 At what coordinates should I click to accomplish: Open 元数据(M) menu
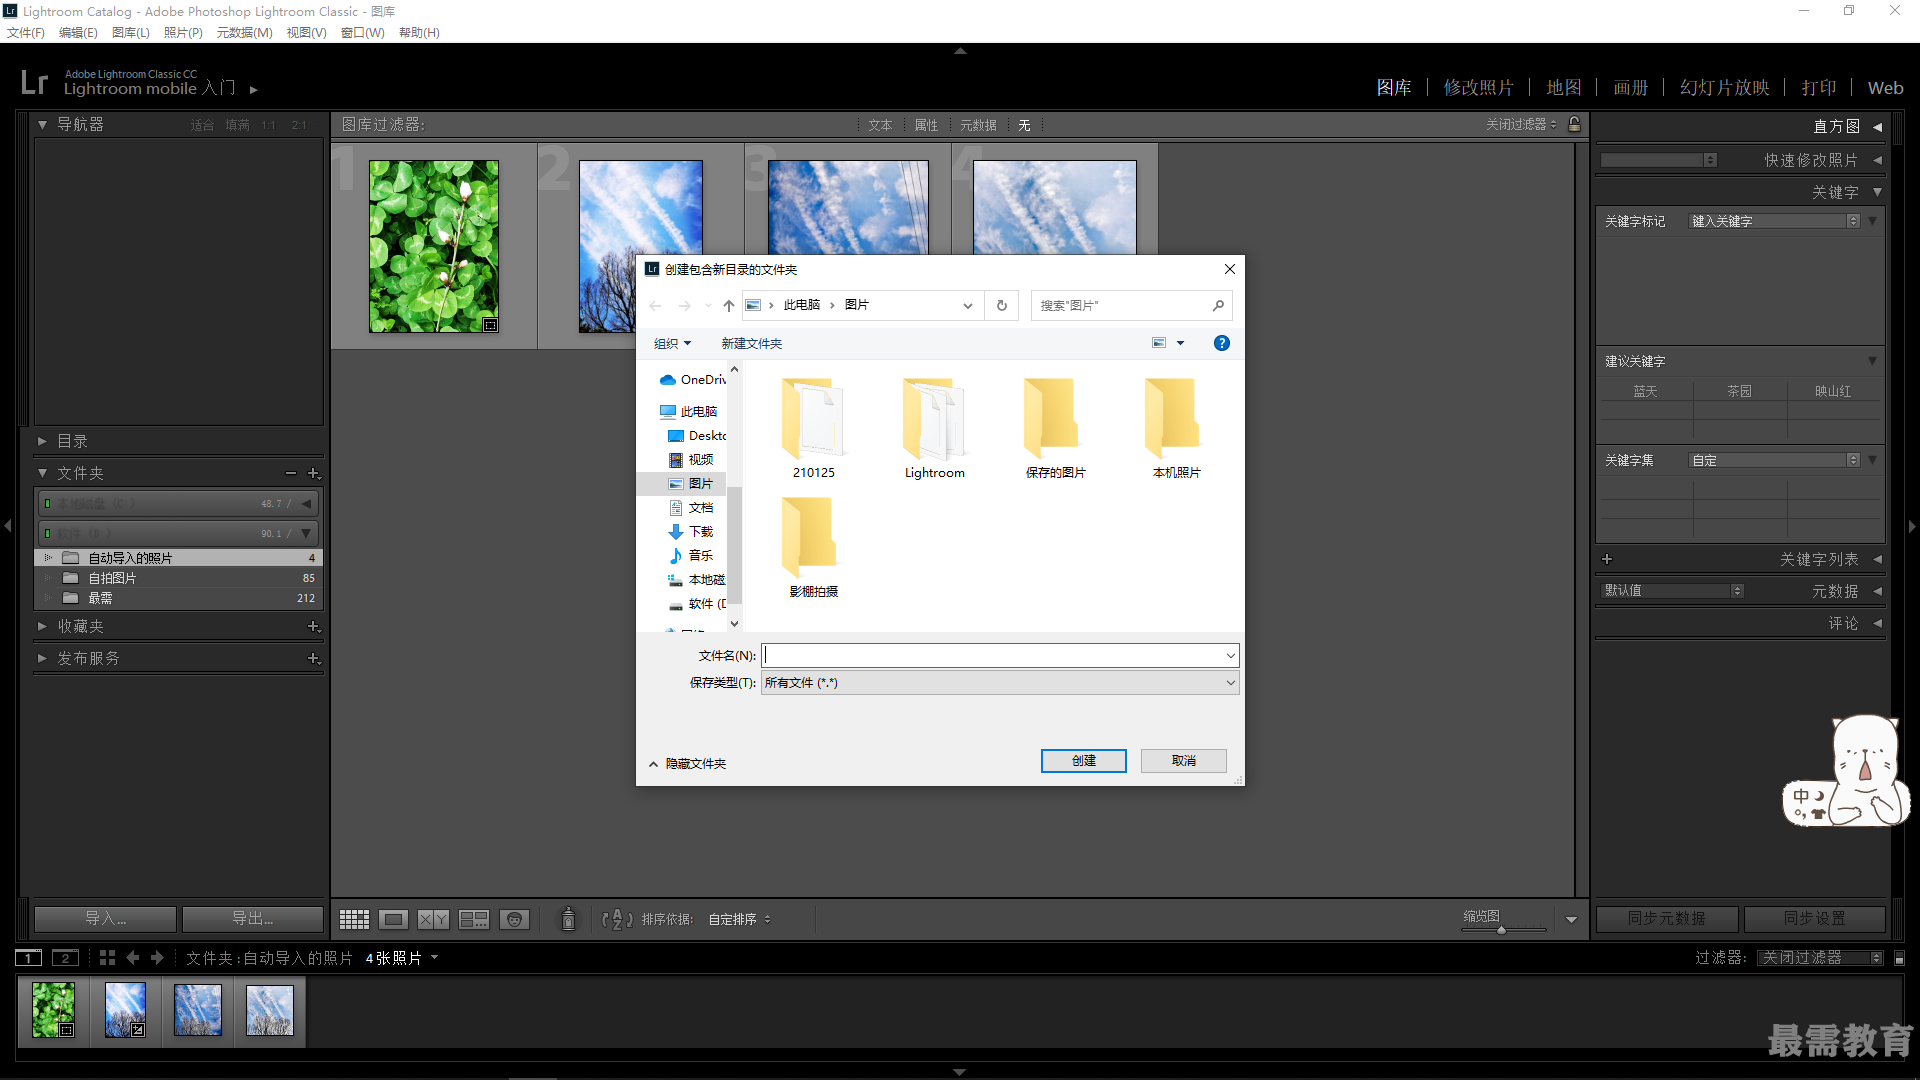[x=245, y=32]
